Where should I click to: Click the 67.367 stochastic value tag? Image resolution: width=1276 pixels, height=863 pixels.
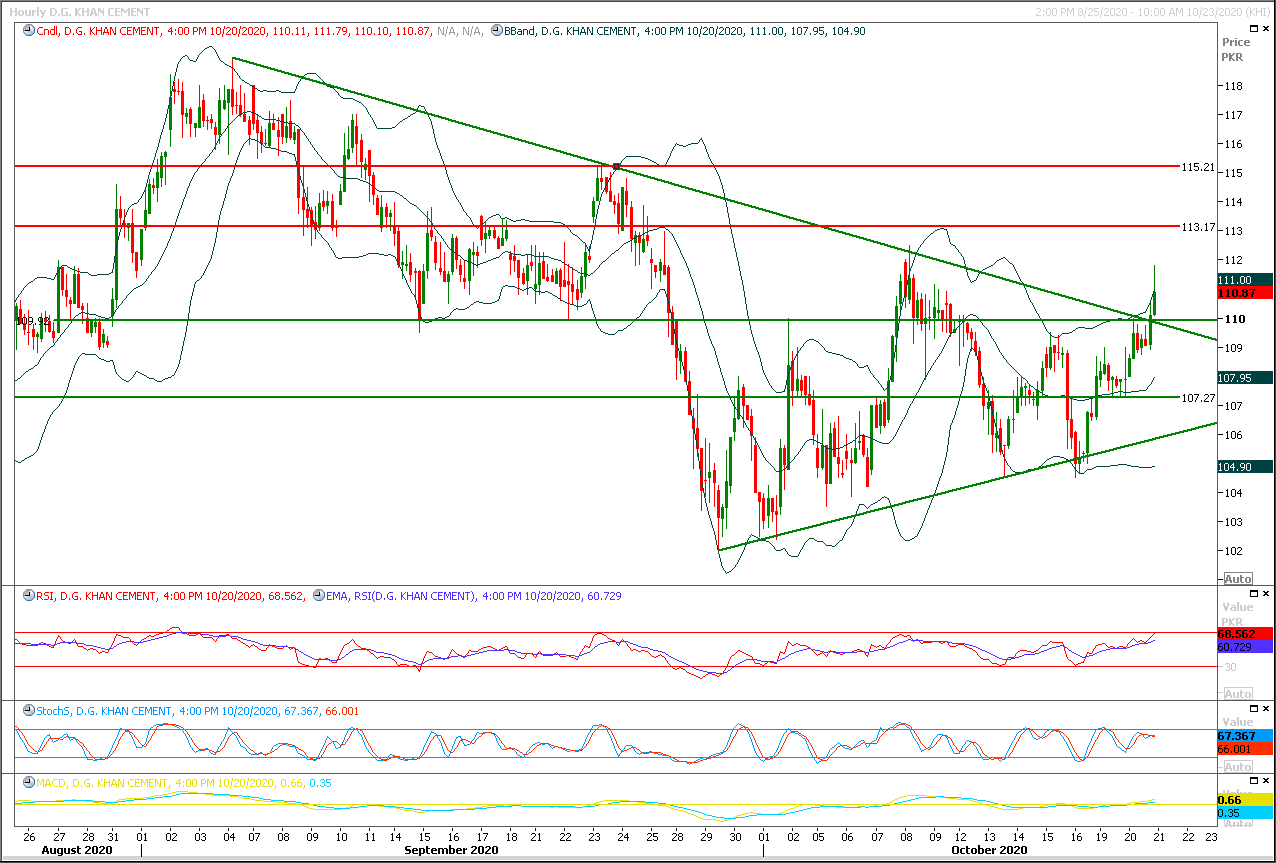tap(1244, 735)
